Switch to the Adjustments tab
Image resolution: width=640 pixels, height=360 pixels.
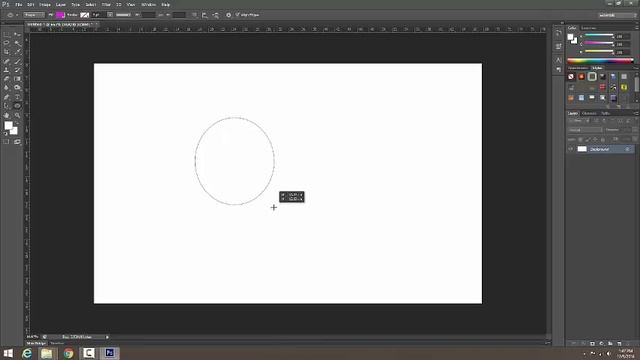point(578,68)
